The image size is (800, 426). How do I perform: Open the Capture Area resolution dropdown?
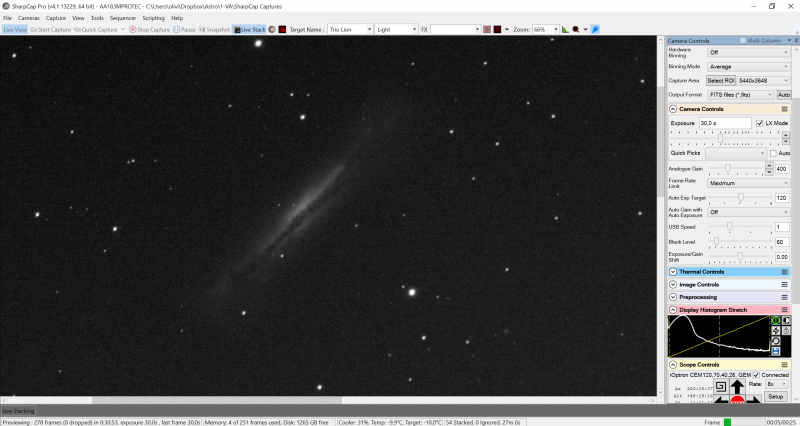[763, 81]
